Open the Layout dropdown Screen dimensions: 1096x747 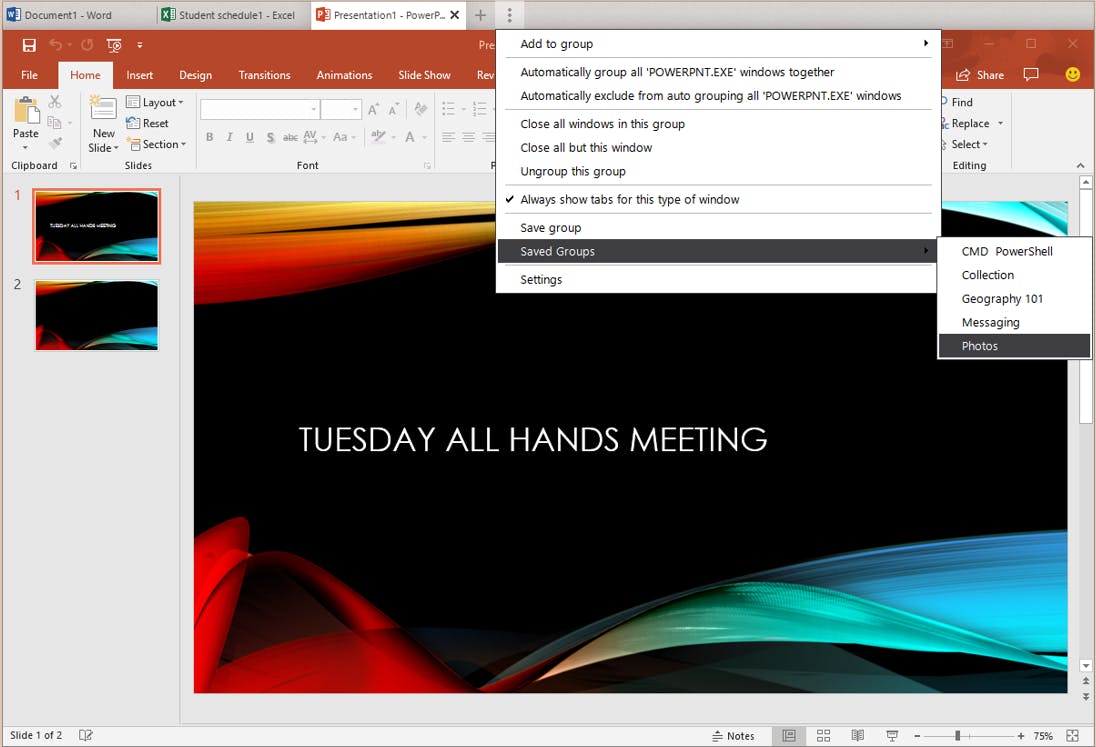pyautogui.click(x=154, y=102)
